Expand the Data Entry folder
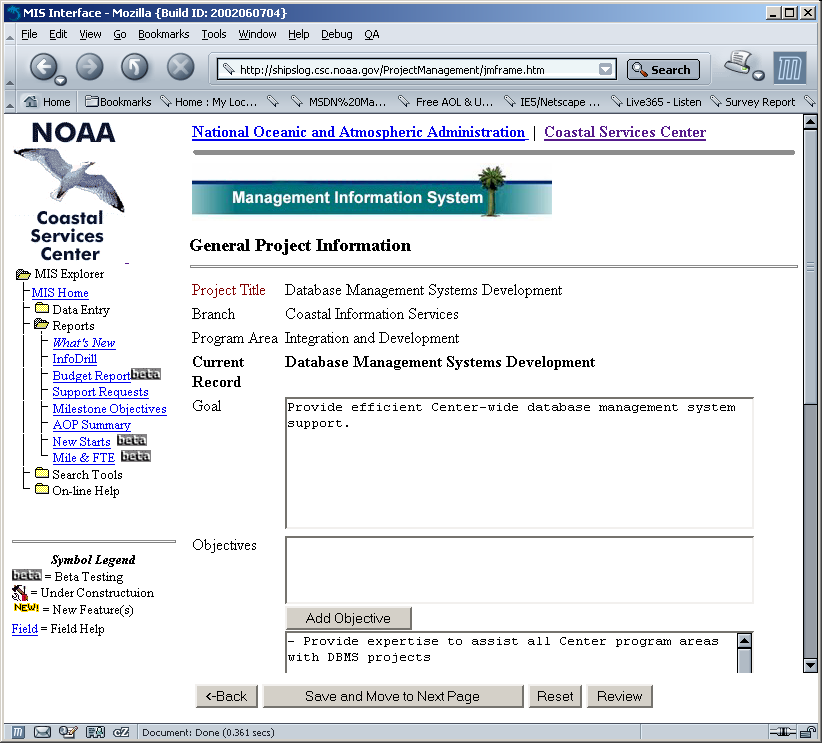Image resolution: width=822 pixels, height=743 pixels. [42, 309]
